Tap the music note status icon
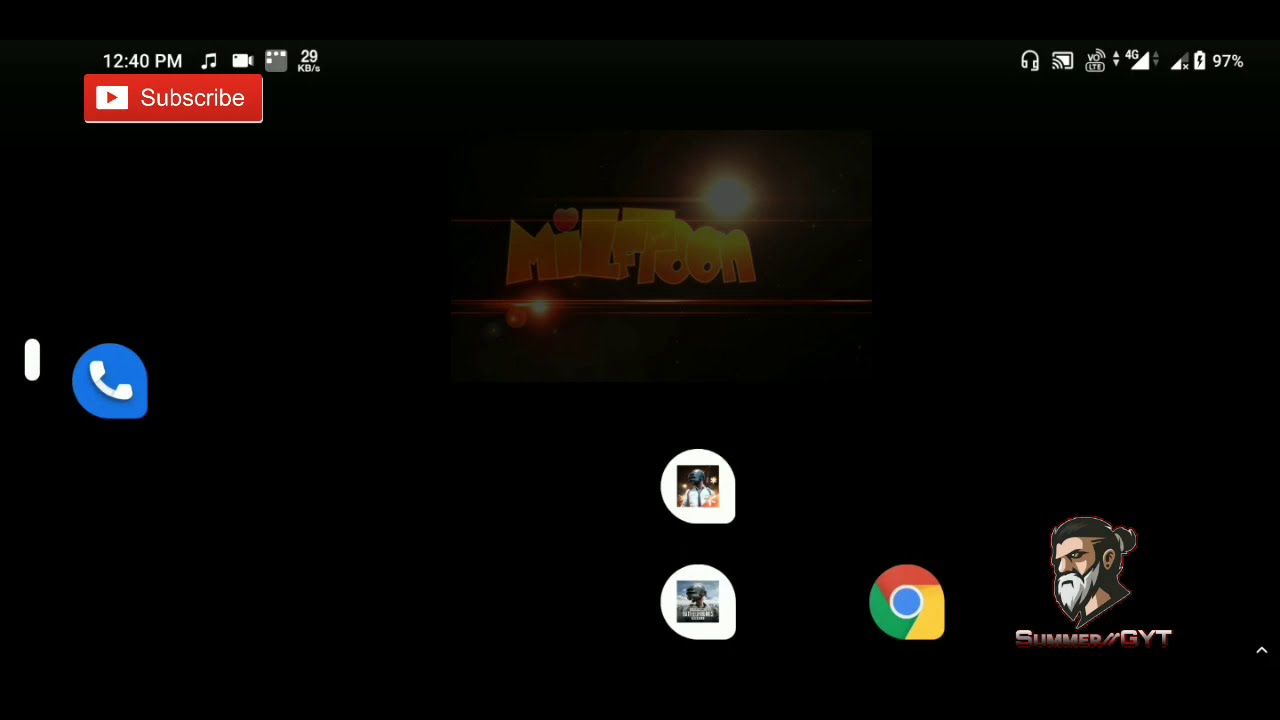This screenshot has width=1280, height=720. (x=209, y=61)
